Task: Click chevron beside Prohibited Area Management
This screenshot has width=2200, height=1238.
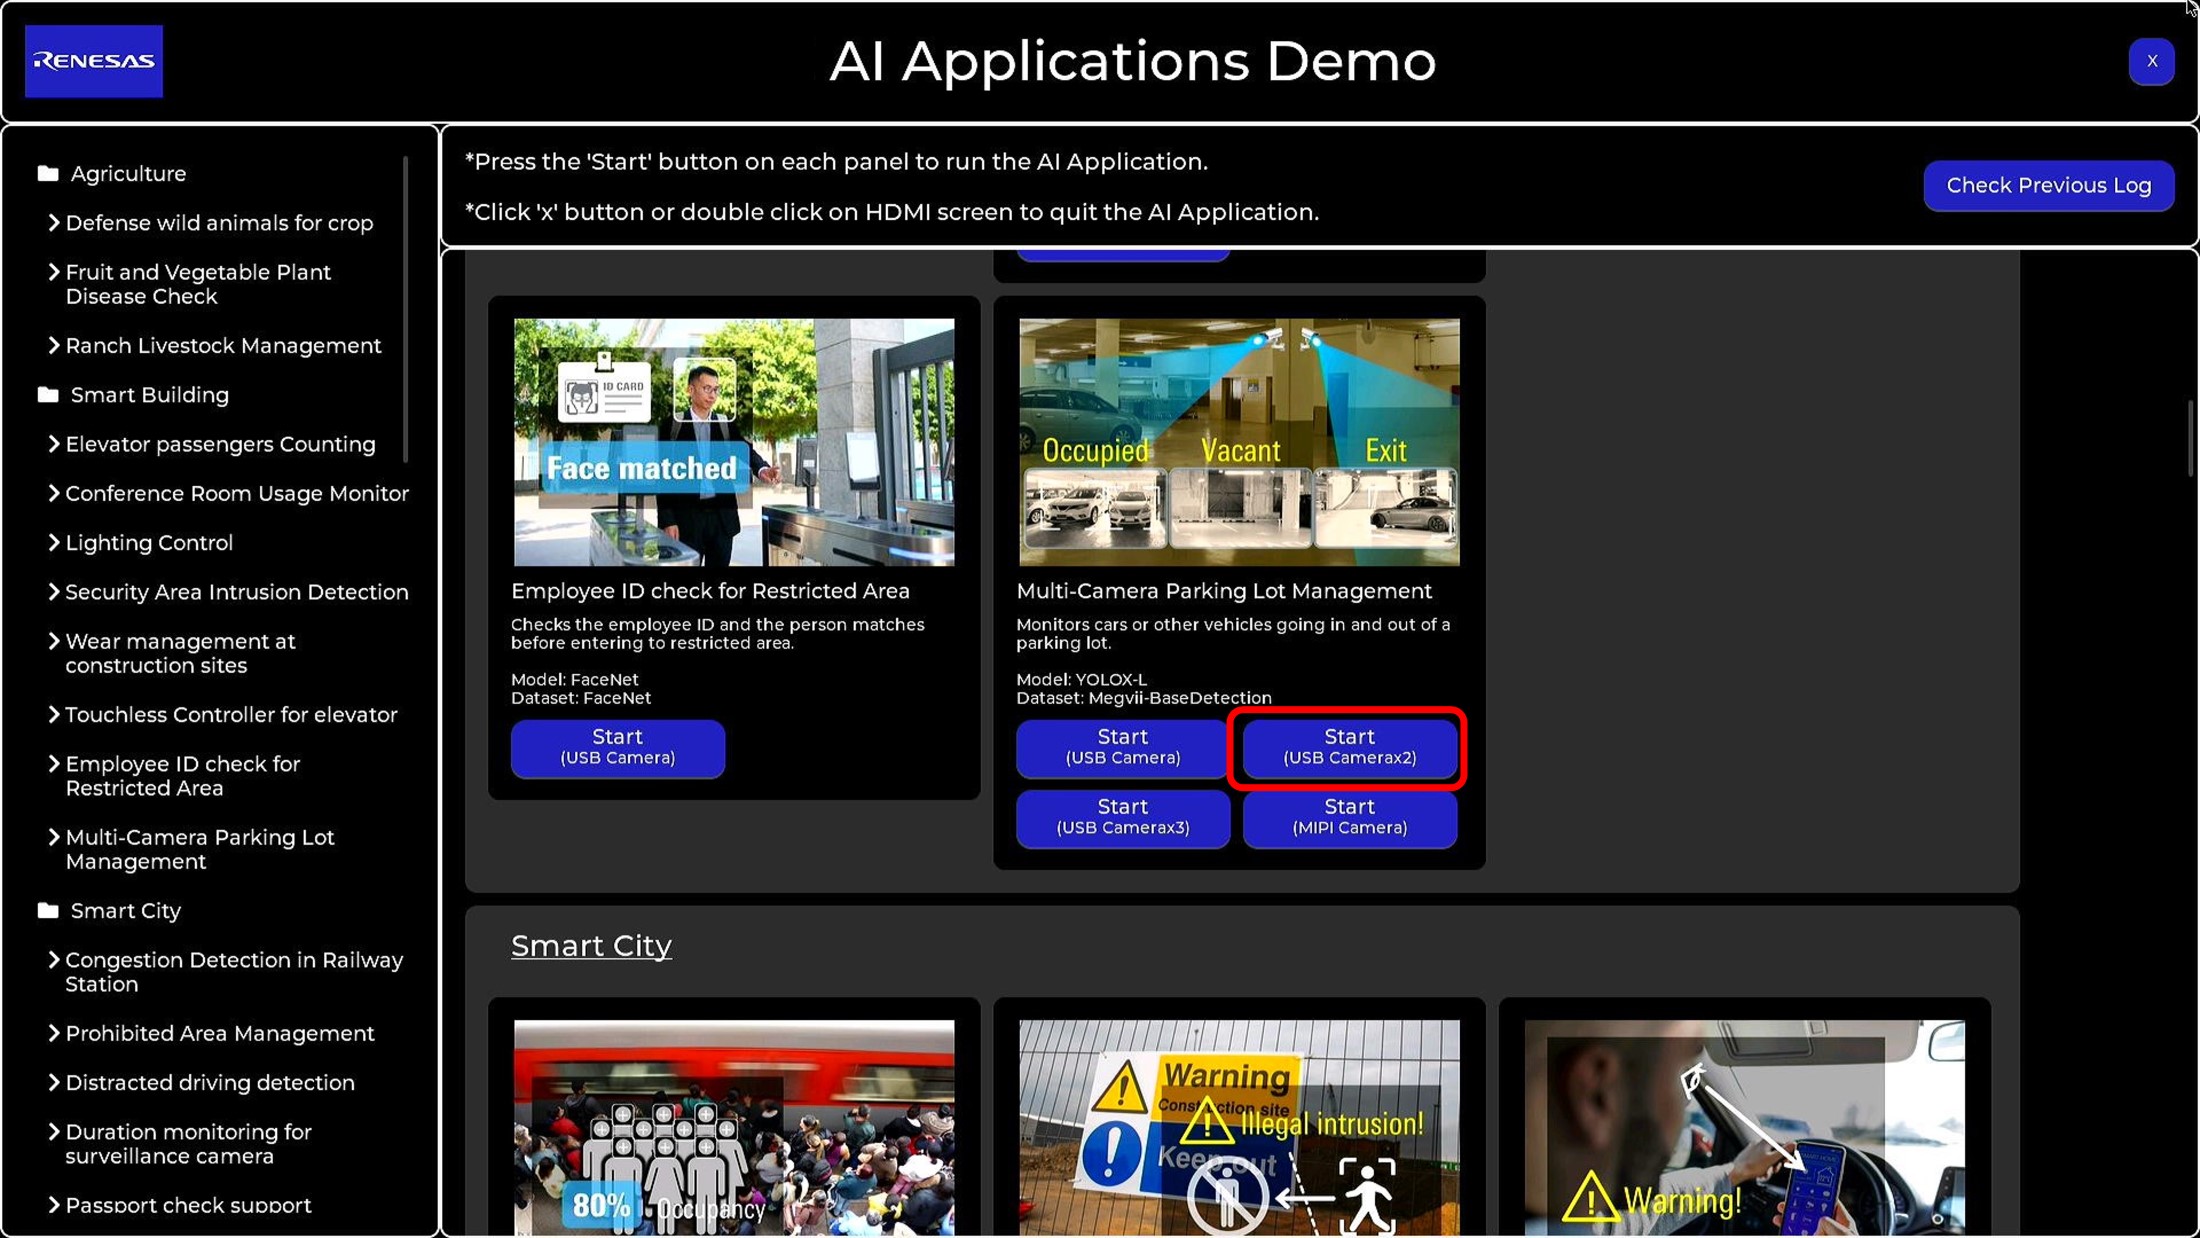Action: click(x=53, y=1033)
